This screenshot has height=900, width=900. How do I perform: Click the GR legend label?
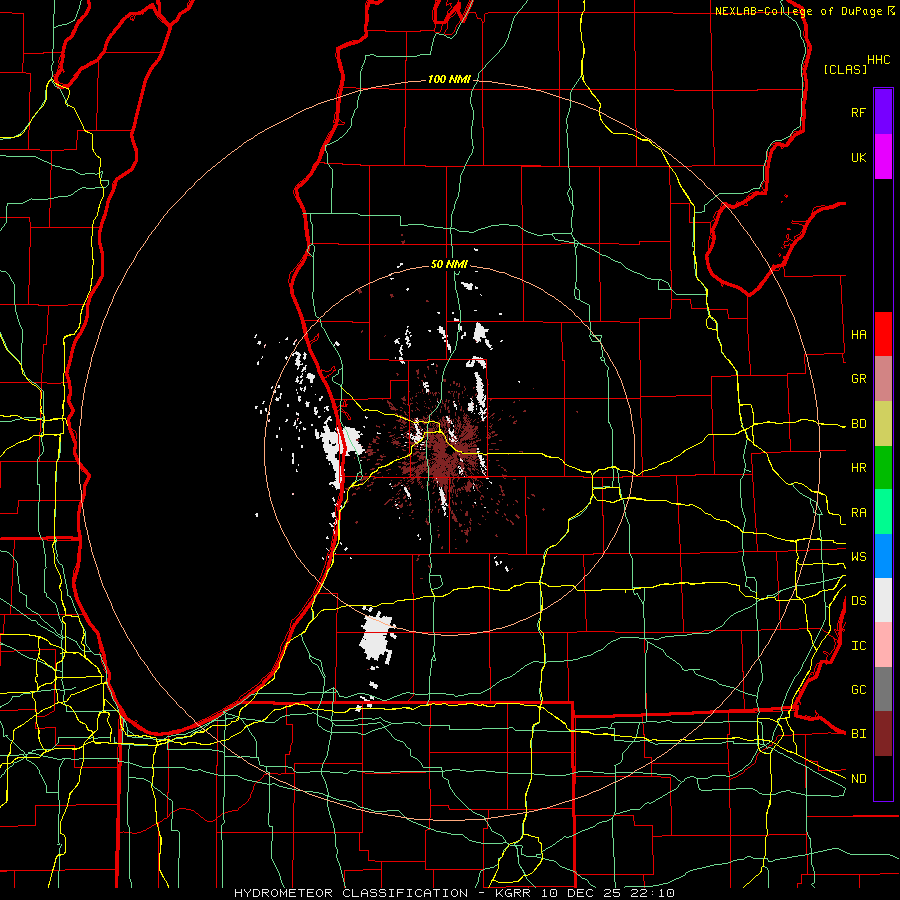[858, 379]
